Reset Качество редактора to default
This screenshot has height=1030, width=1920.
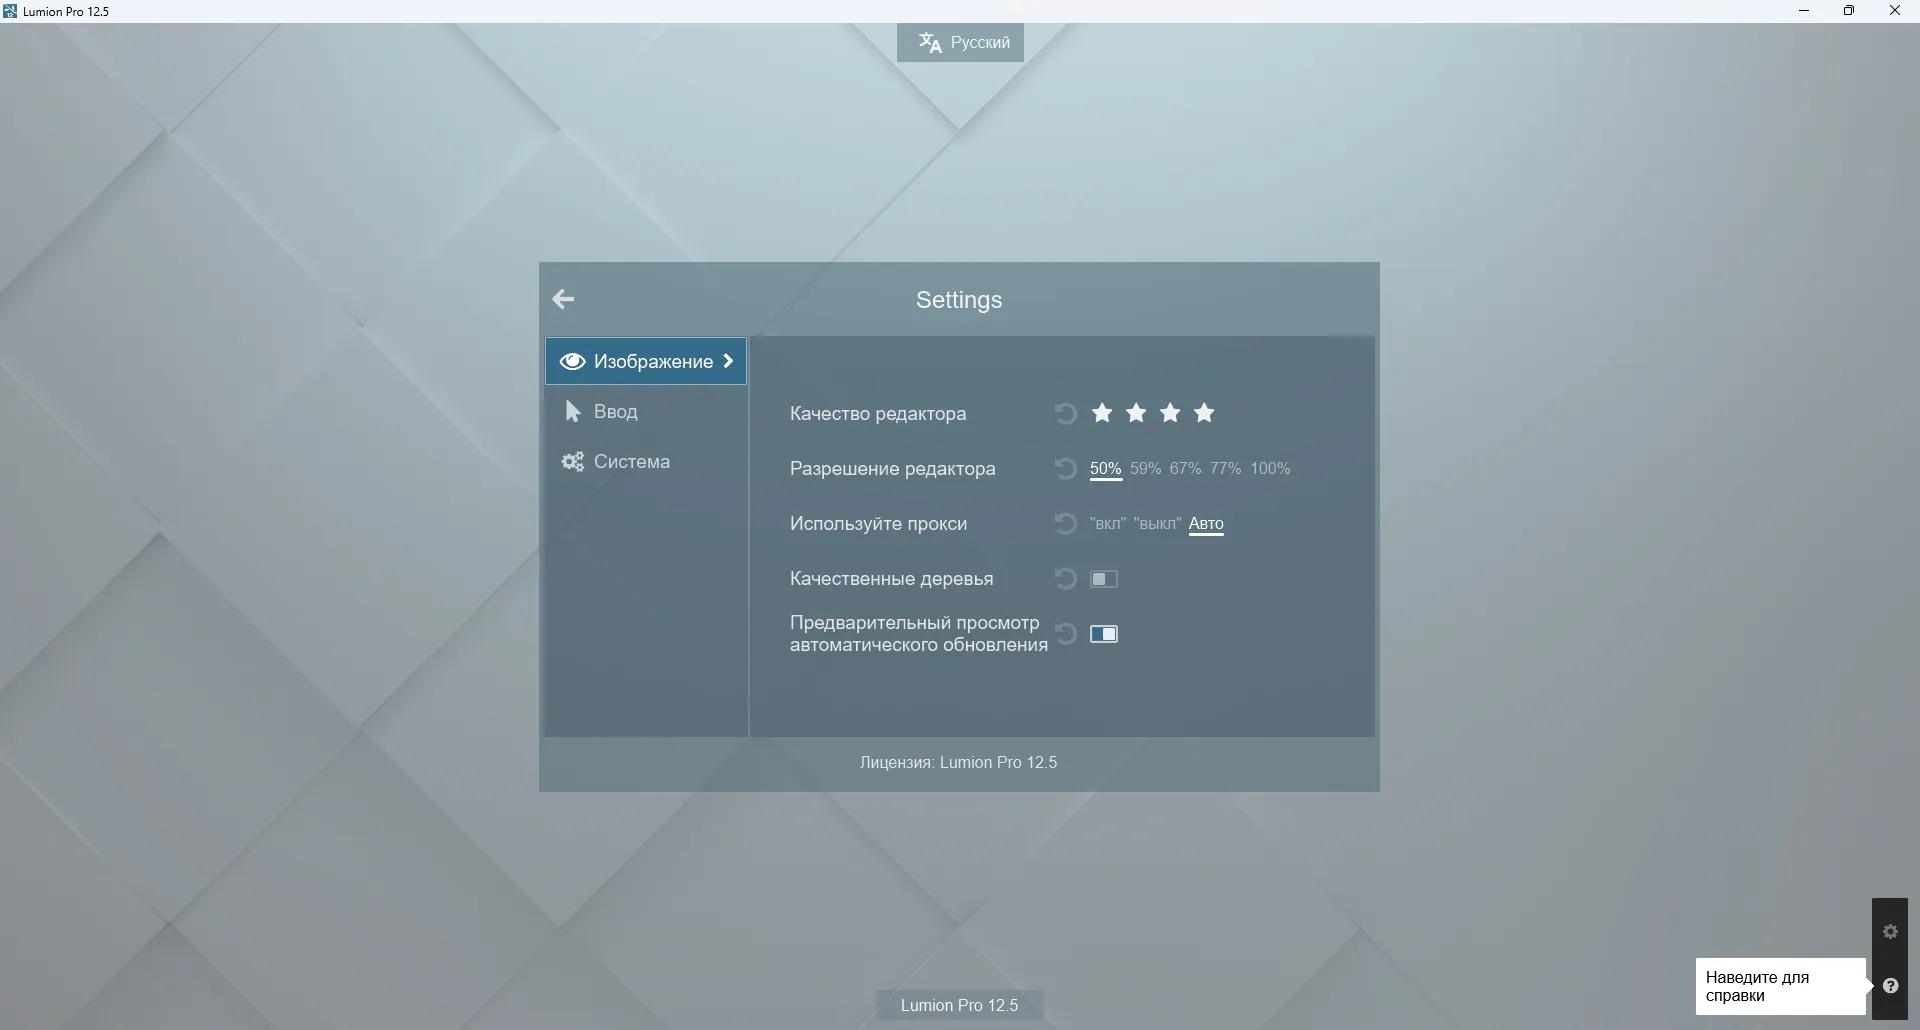(1066, 413)
